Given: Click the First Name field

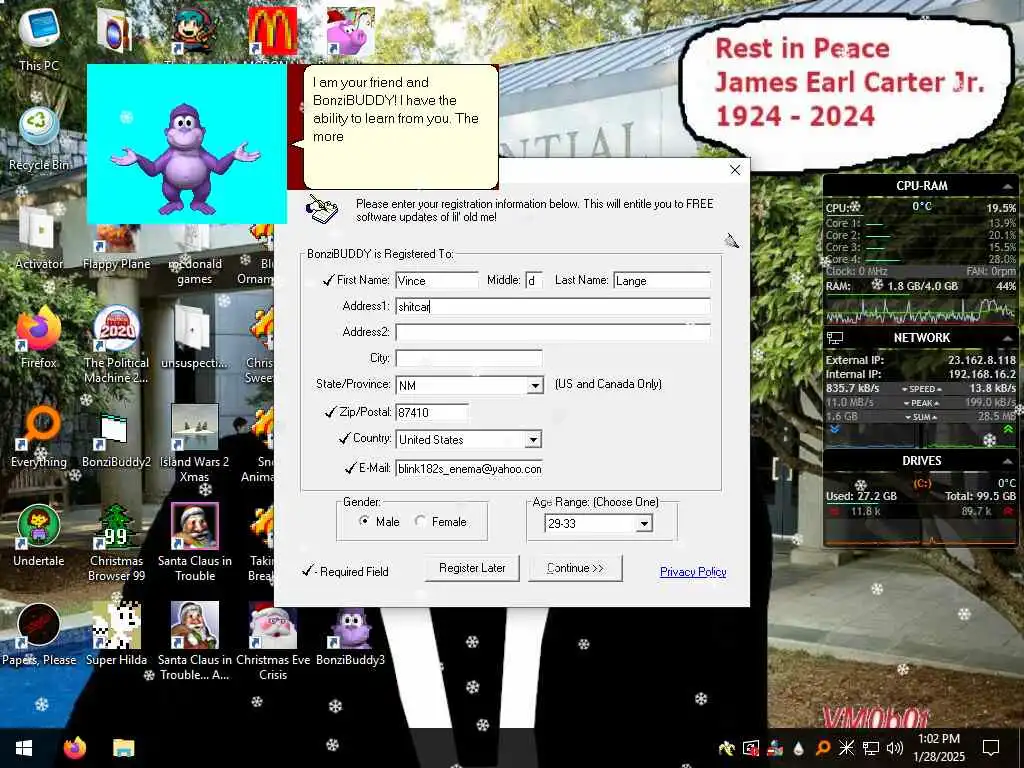Looking at the screenshot, I should [437, 280].
